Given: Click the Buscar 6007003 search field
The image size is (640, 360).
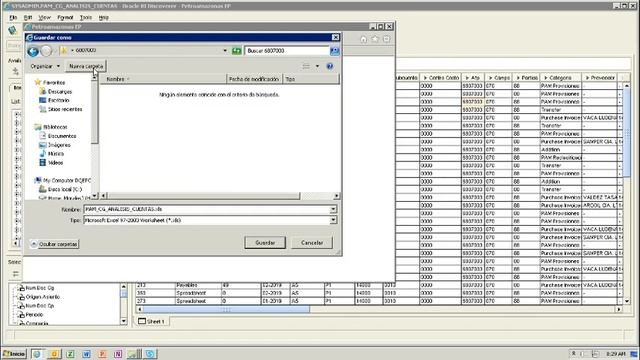Looking at the screenshot, I should click(x=287, y=51).
